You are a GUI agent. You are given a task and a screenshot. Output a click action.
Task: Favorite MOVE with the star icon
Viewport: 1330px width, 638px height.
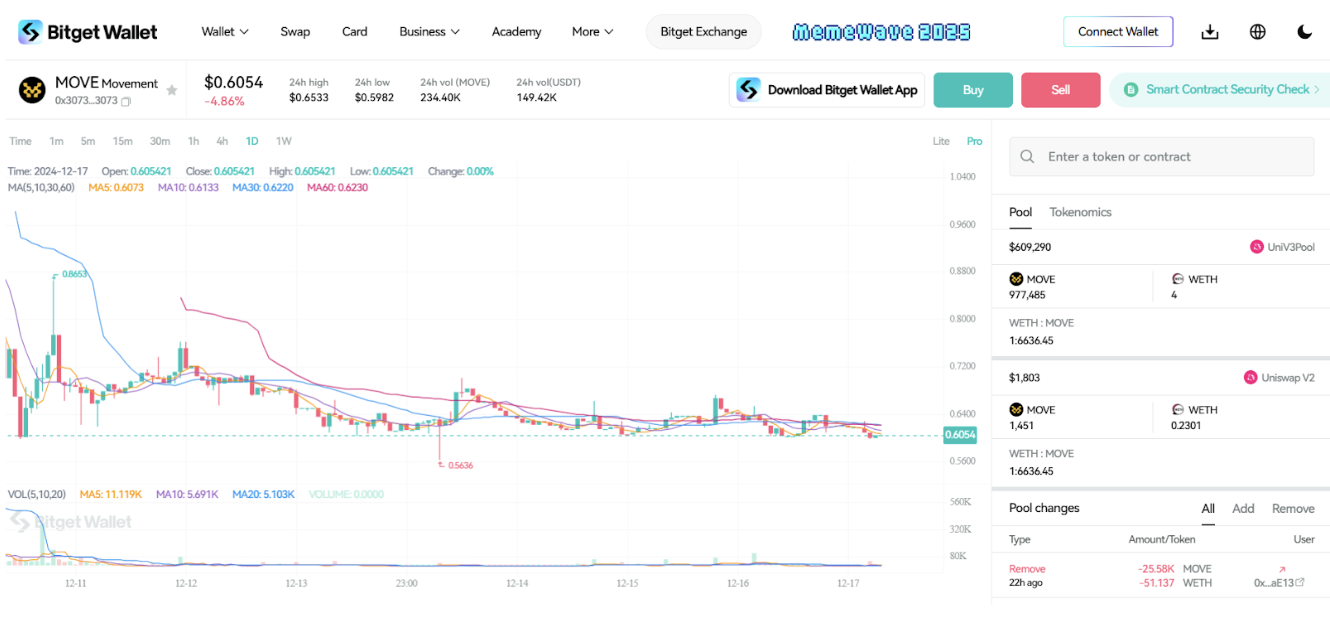click(172, 90)
